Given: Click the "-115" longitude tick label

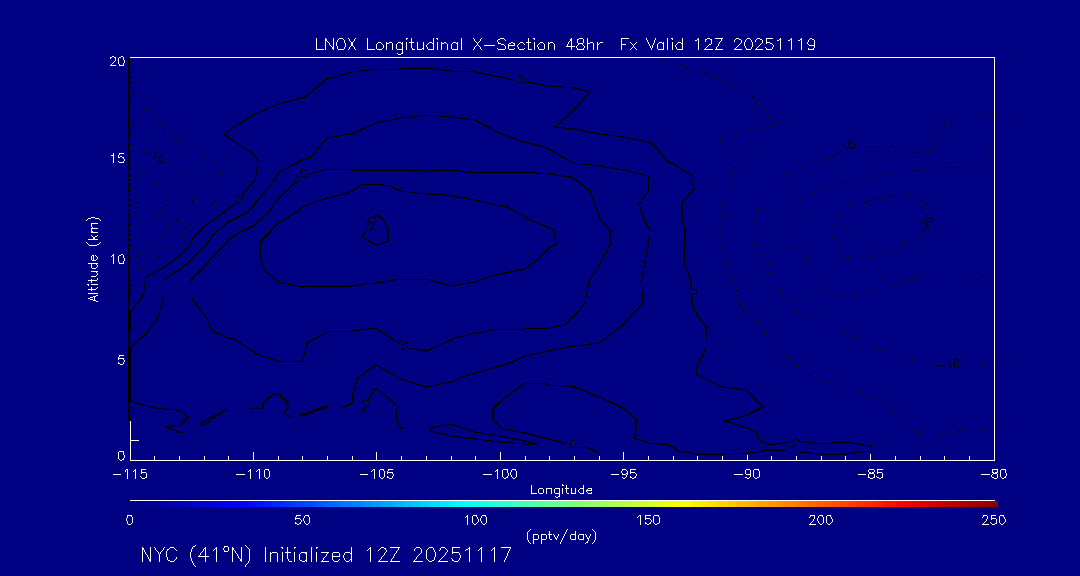Looking at the screenshot, I should (x=130, y=475).
